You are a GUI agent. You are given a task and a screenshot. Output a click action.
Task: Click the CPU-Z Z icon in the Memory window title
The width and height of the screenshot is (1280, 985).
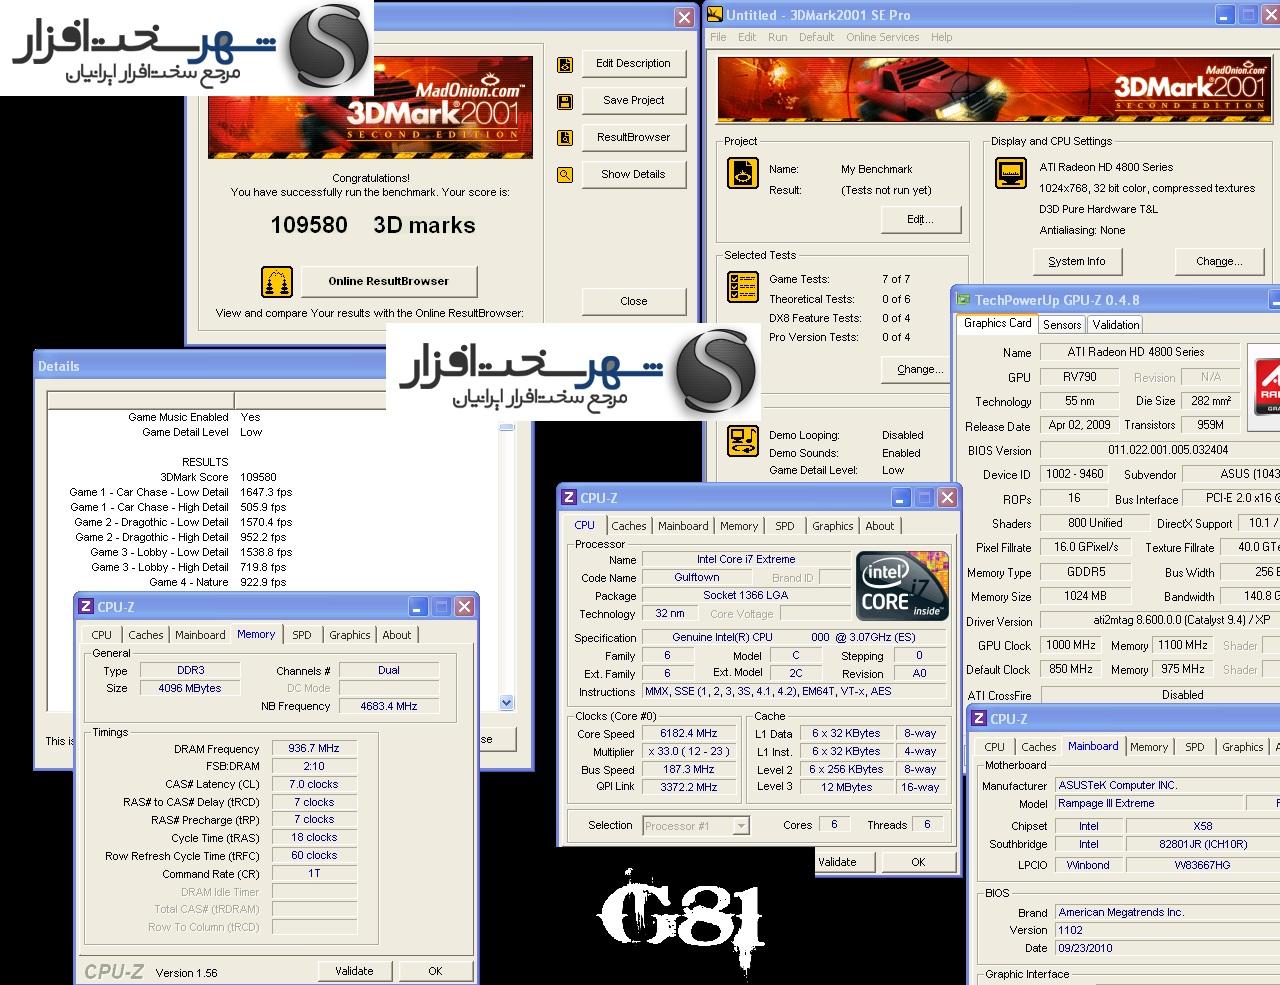[x=87, y=606]
